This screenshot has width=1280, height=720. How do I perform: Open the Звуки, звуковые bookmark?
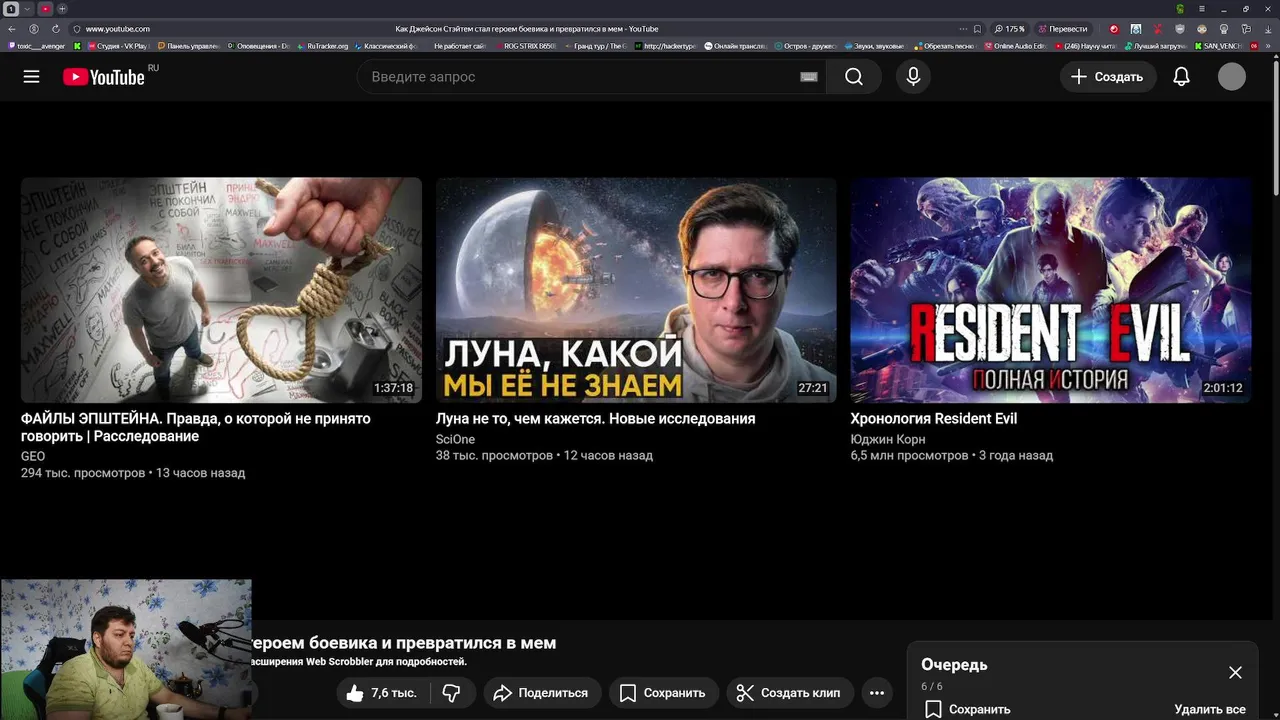pos(874,46)
